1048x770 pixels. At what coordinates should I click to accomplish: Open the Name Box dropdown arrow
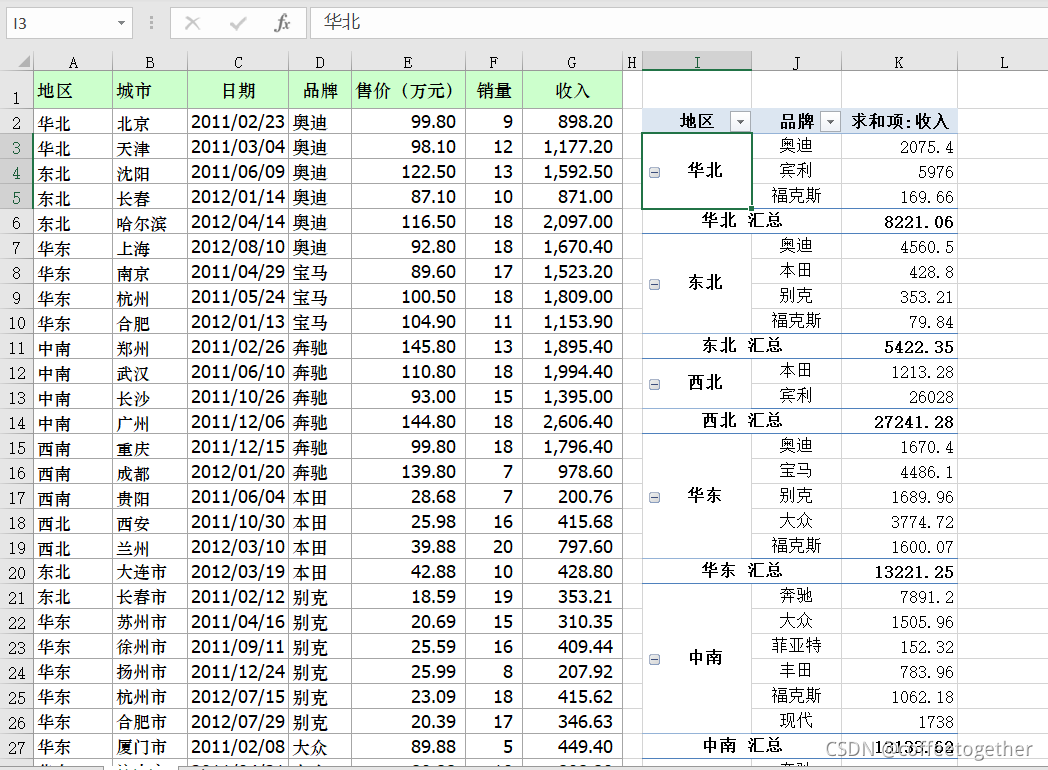[x=121, y=23]
